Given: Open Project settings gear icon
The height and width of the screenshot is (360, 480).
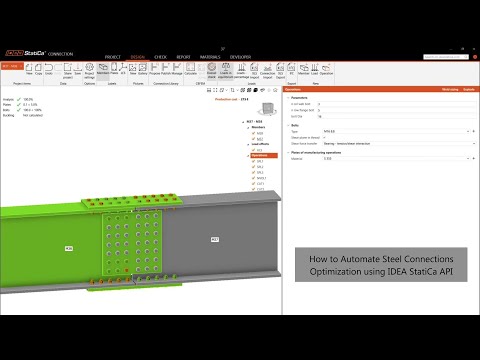Looking at the screenshot, I should (89, 71).
